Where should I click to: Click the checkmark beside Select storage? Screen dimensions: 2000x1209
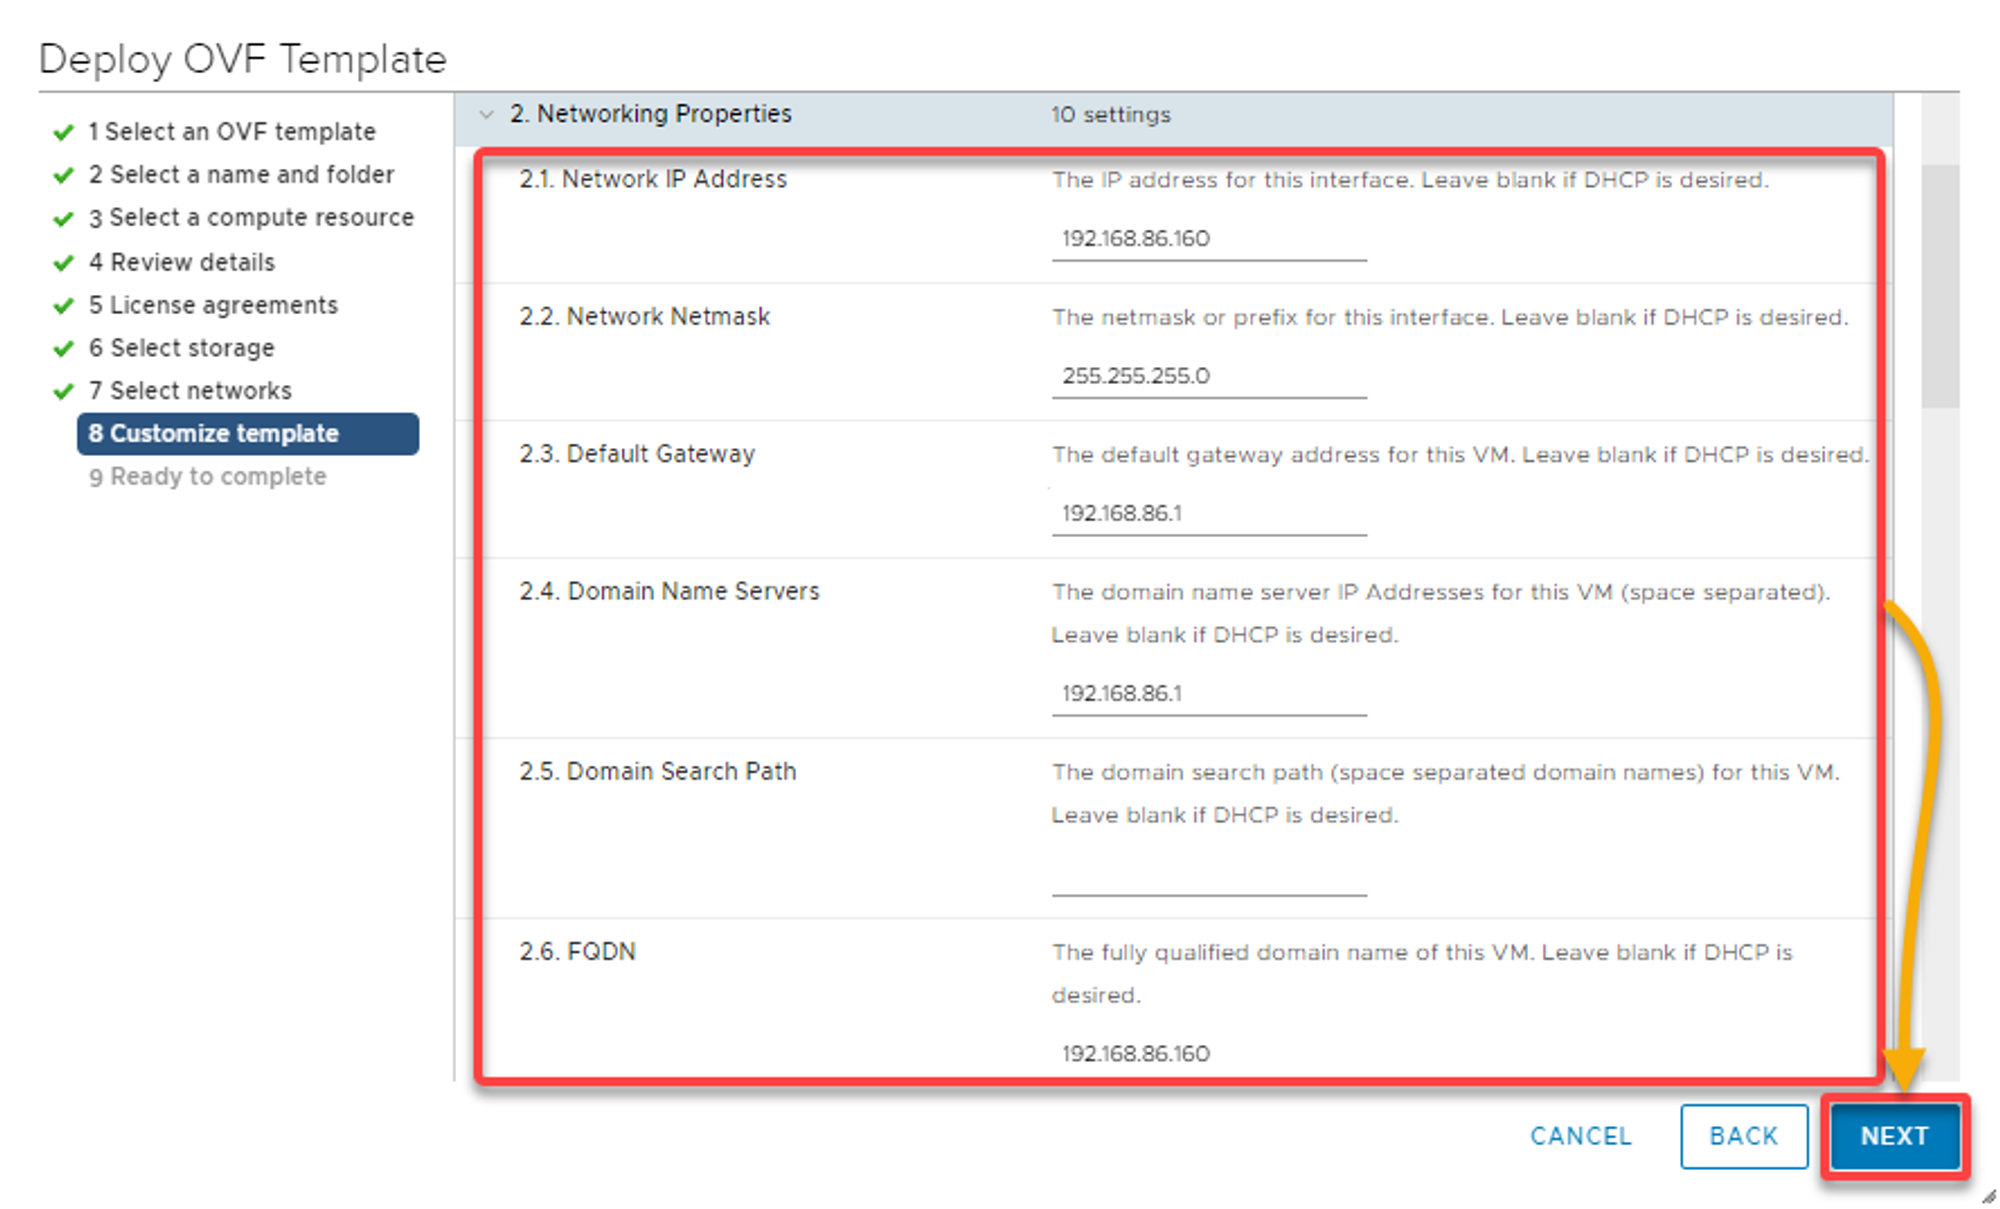point(63,347)
